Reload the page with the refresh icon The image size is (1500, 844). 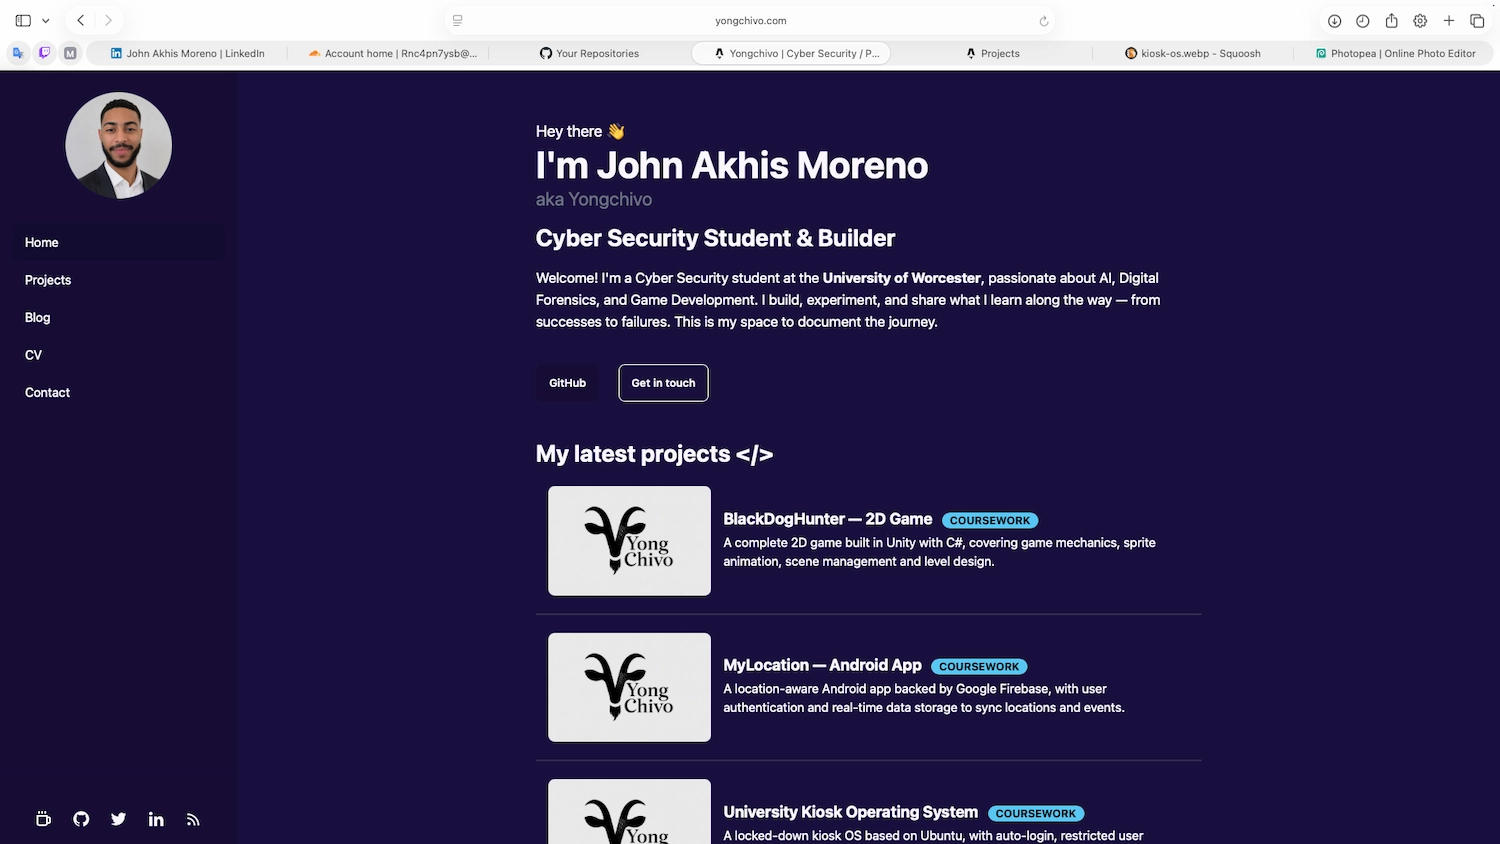tap(1043, 20)
